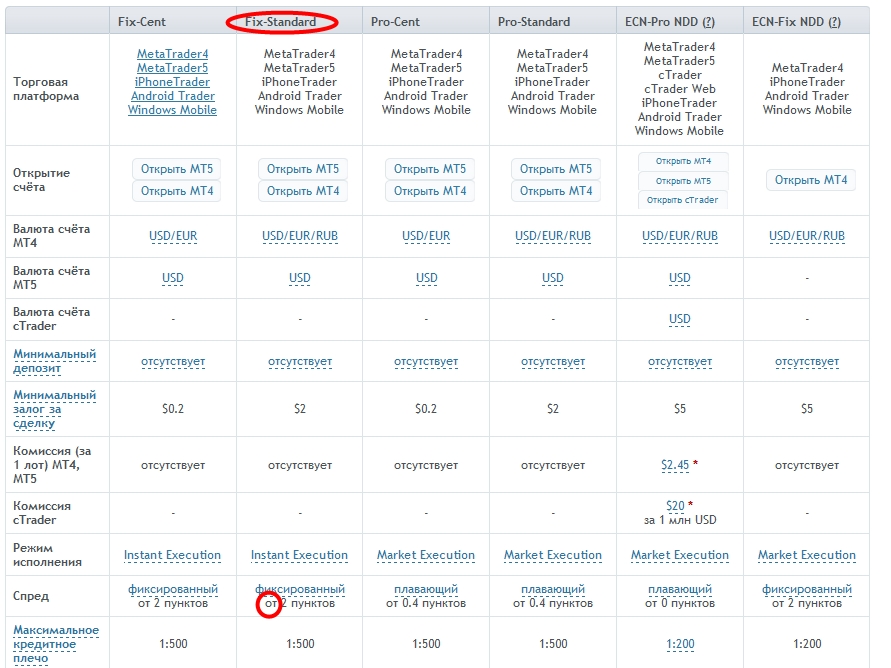Click плавающий spread link in Pro-Standard column
Image resolution: width=891 pixels, height=668 pixels.
click(553, 590)
